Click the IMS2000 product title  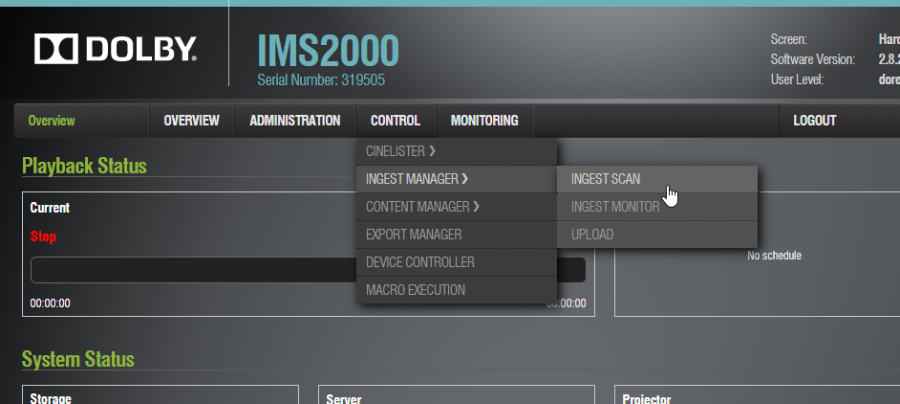[327, 50]
